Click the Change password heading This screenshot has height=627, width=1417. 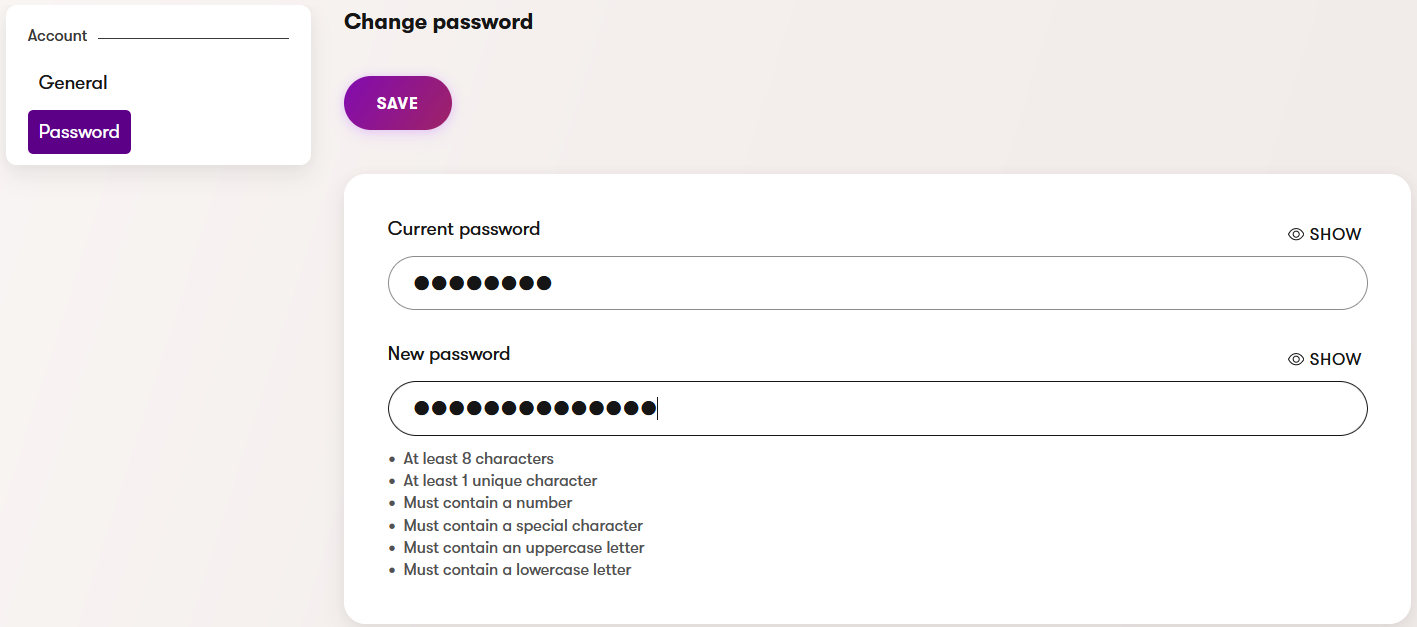tap(438, 22)
